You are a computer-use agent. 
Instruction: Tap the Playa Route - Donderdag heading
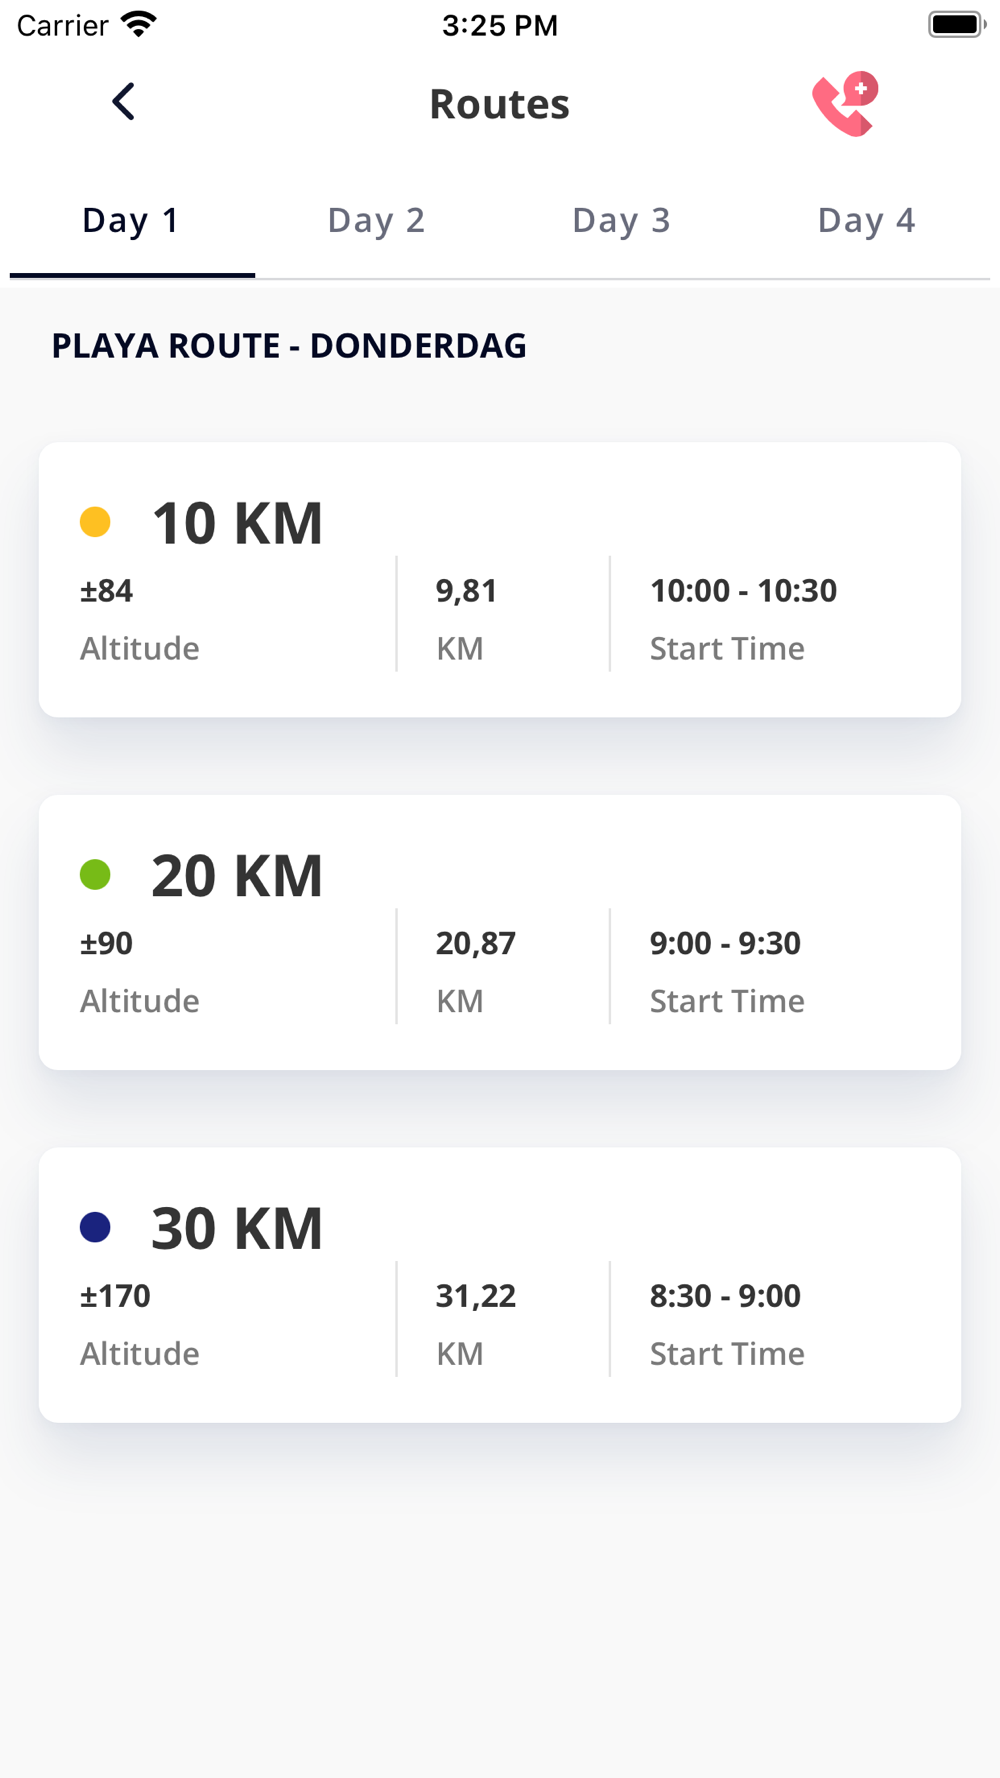pos(289,346)
